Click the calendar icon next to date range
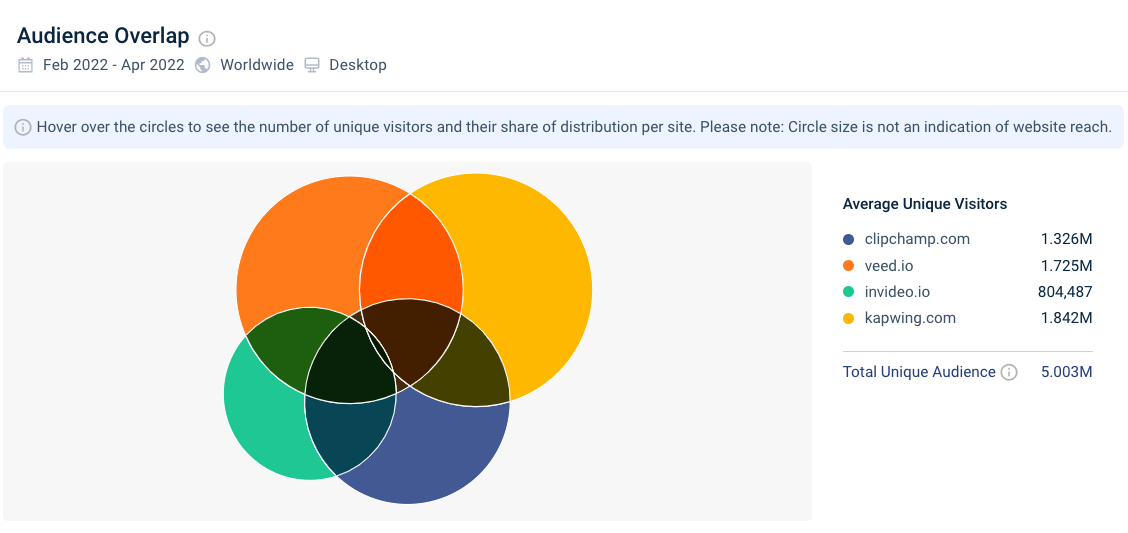 click(25, 65)
